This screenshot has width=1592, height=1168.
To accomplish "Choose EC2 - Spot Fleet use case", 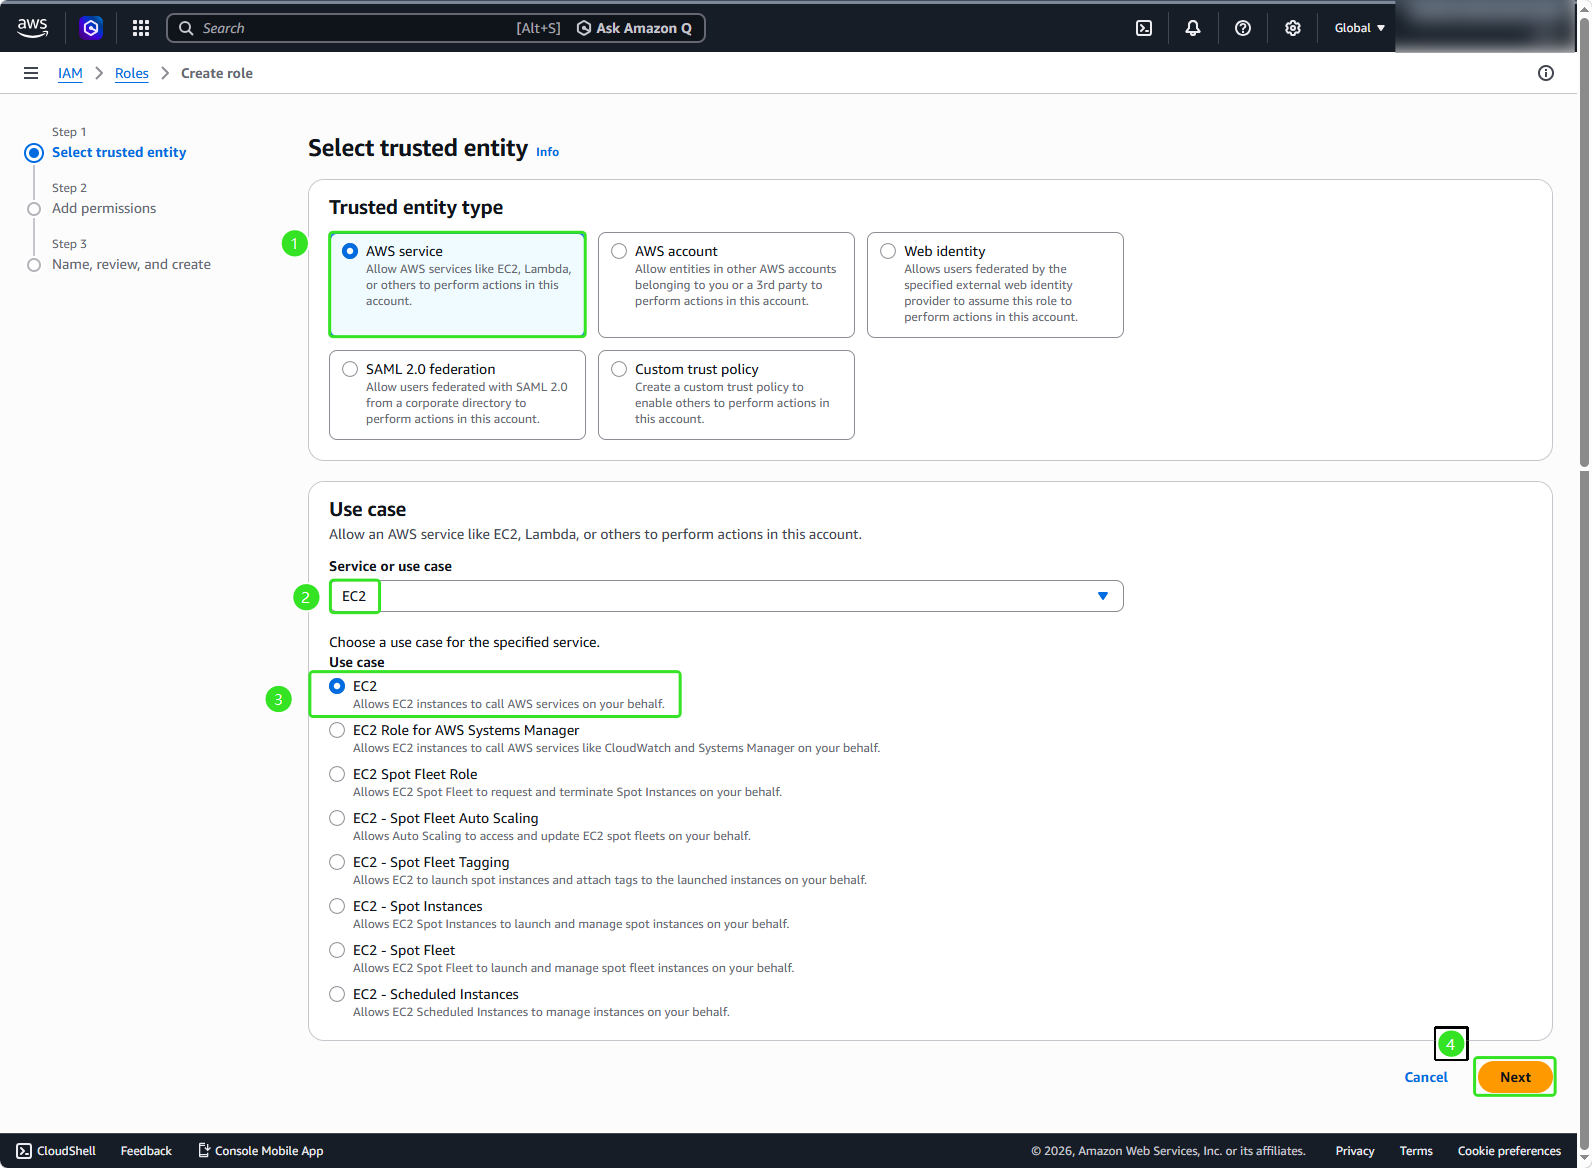I will pos(337,950).
